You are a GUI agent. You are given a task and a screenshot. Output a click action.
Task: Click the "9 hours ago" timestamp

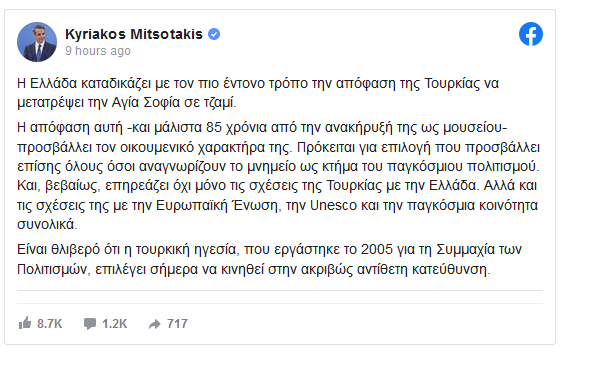[x=98, y=51]
